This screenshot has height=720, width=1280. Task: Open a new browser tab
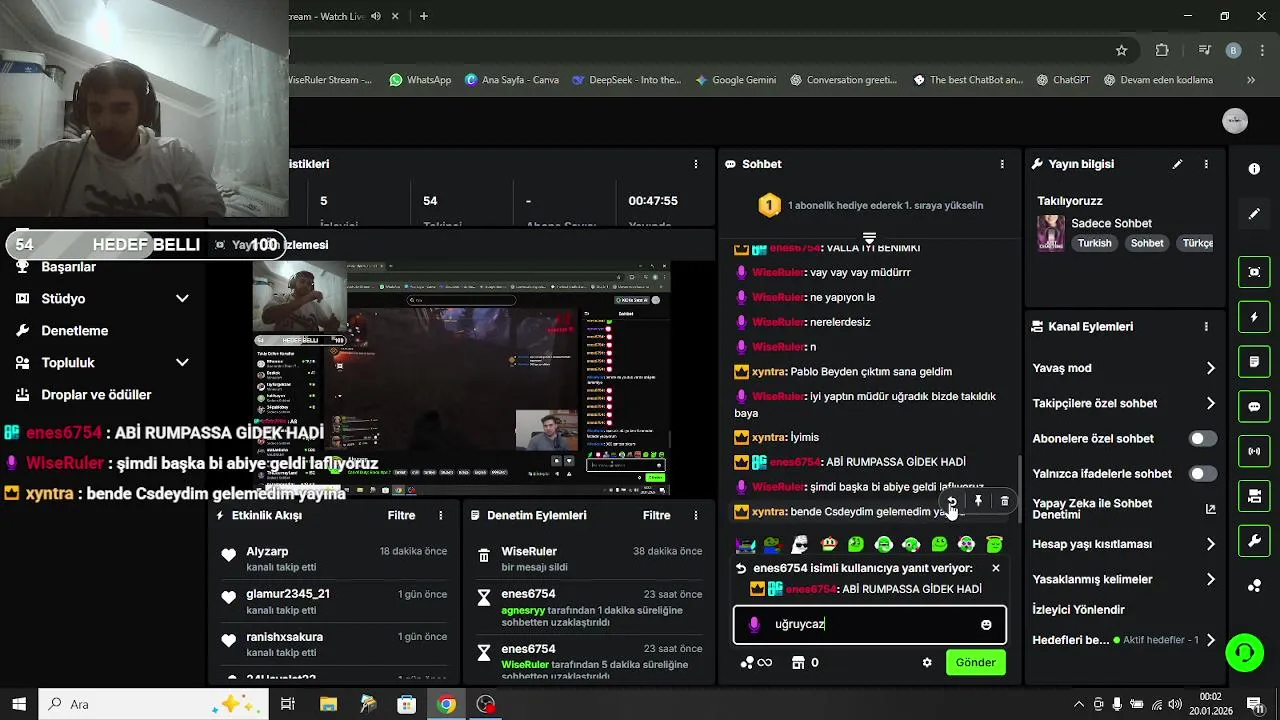424,16
